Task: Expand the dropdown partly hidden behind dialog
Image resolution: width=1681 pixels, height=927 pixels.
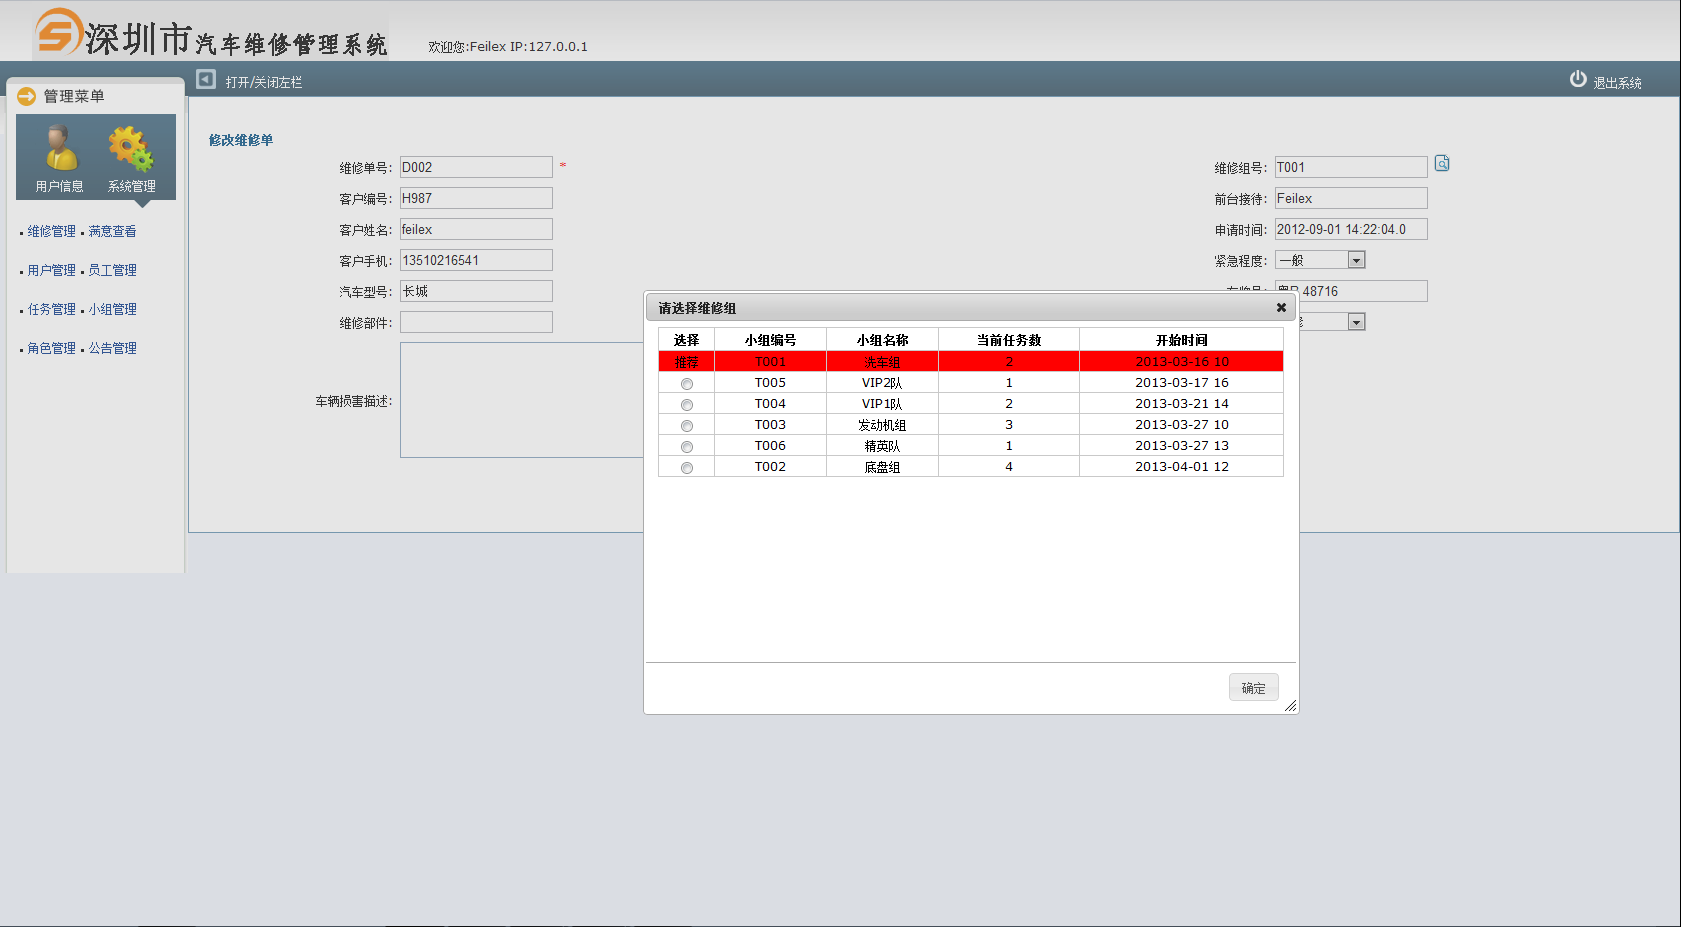Action: pos(1356,322)
